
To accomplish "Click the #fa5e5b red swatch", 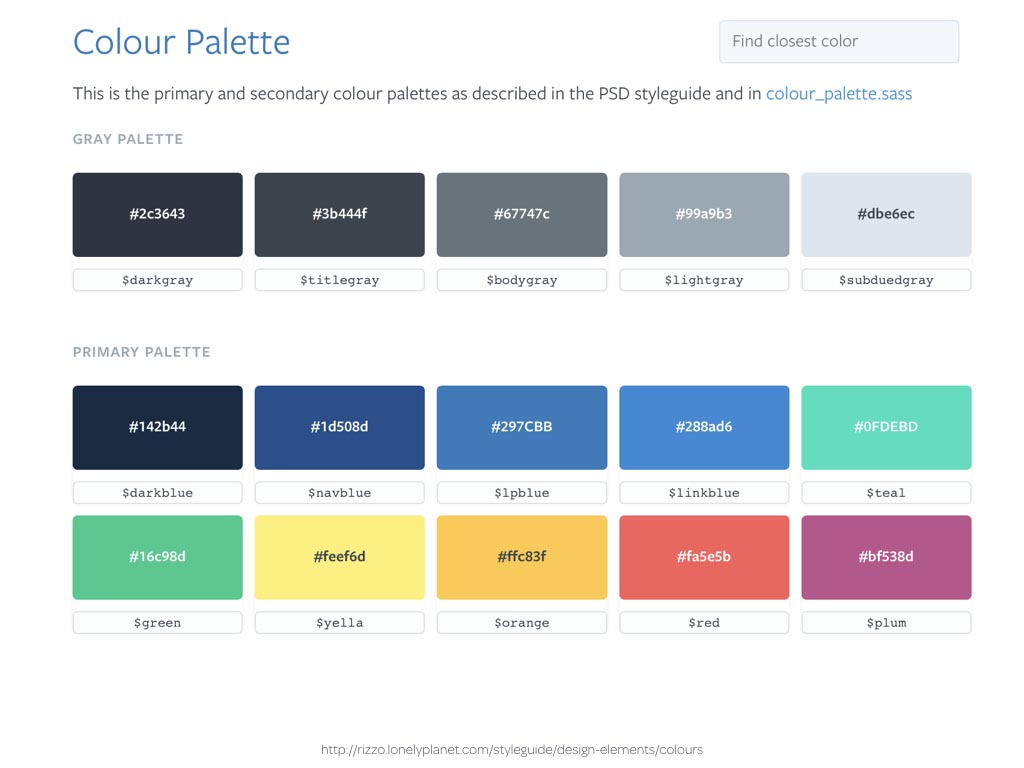I will [704, 558].
